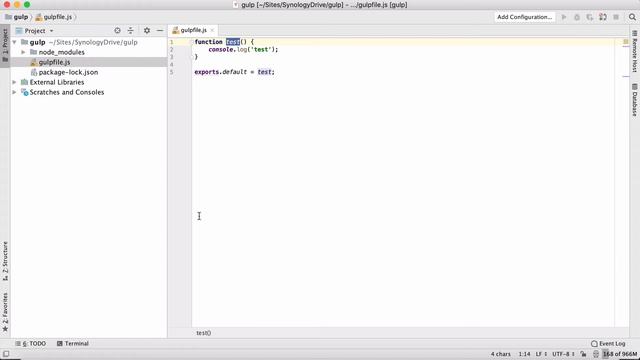Open LF line separator dropdown
The width and height of the screenshot is (640, 360).
tap(541, 354)
